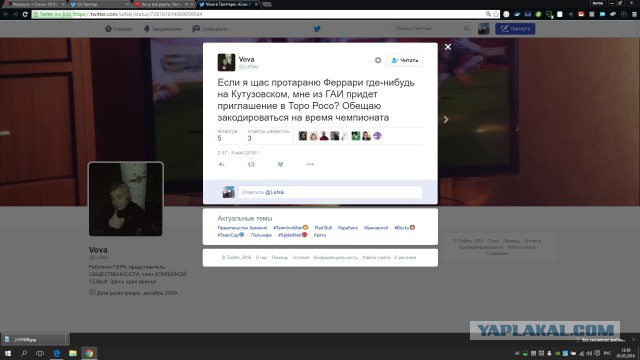The height and width of the screenshot is (360, 640).
Task: Click the address bar URL
Action: click(x=138, y=14)
